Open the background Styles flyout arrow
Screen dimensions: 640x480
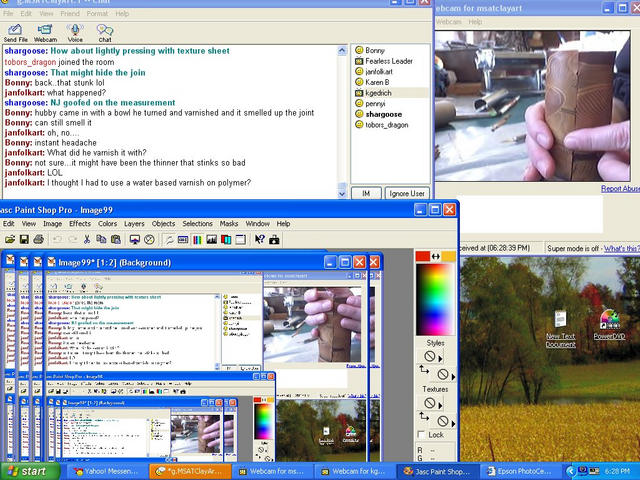pyautogui.click(x=453, y=376)
